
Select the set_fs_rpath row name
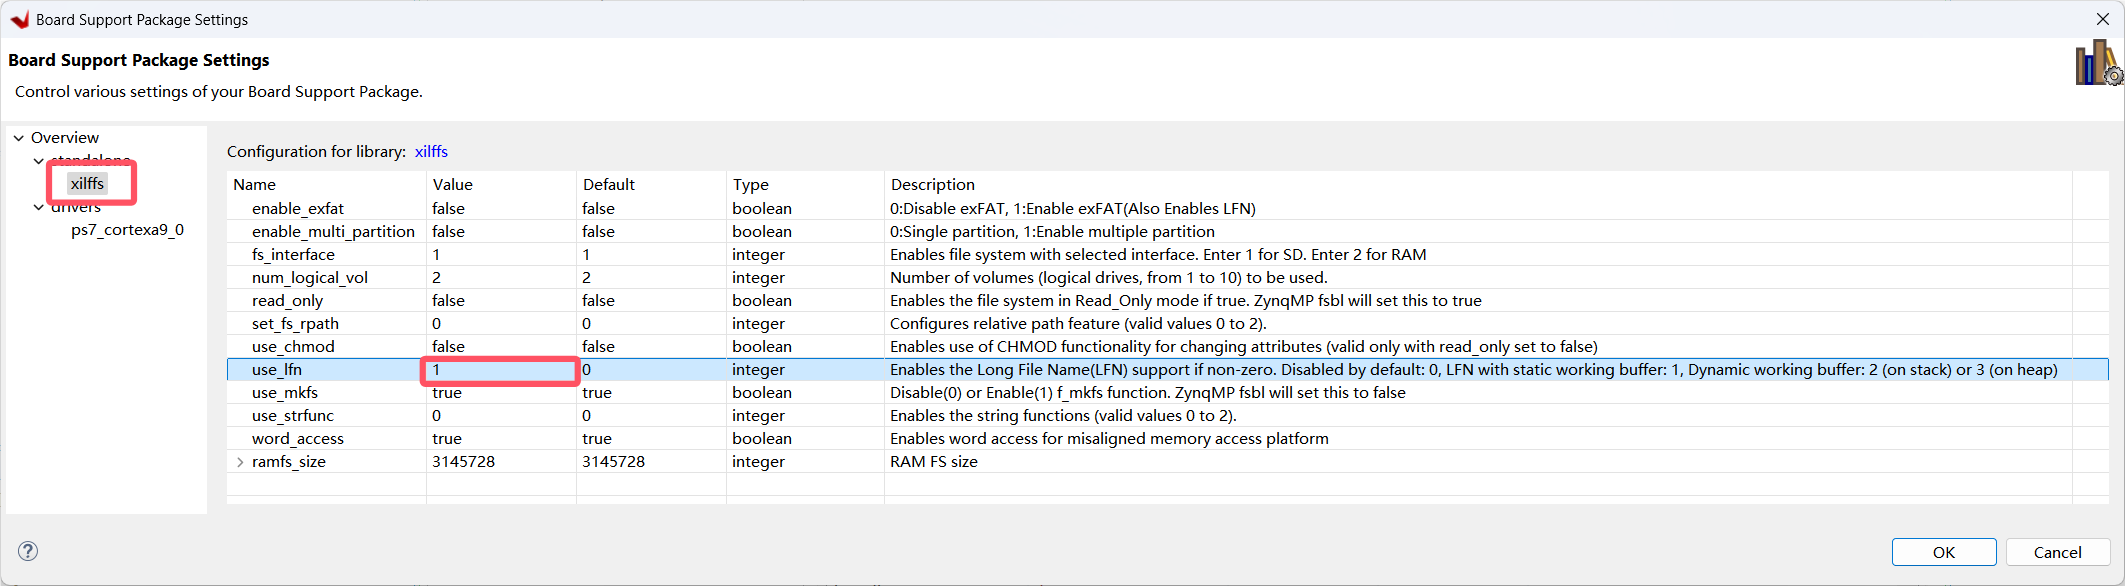click(295, 324)
